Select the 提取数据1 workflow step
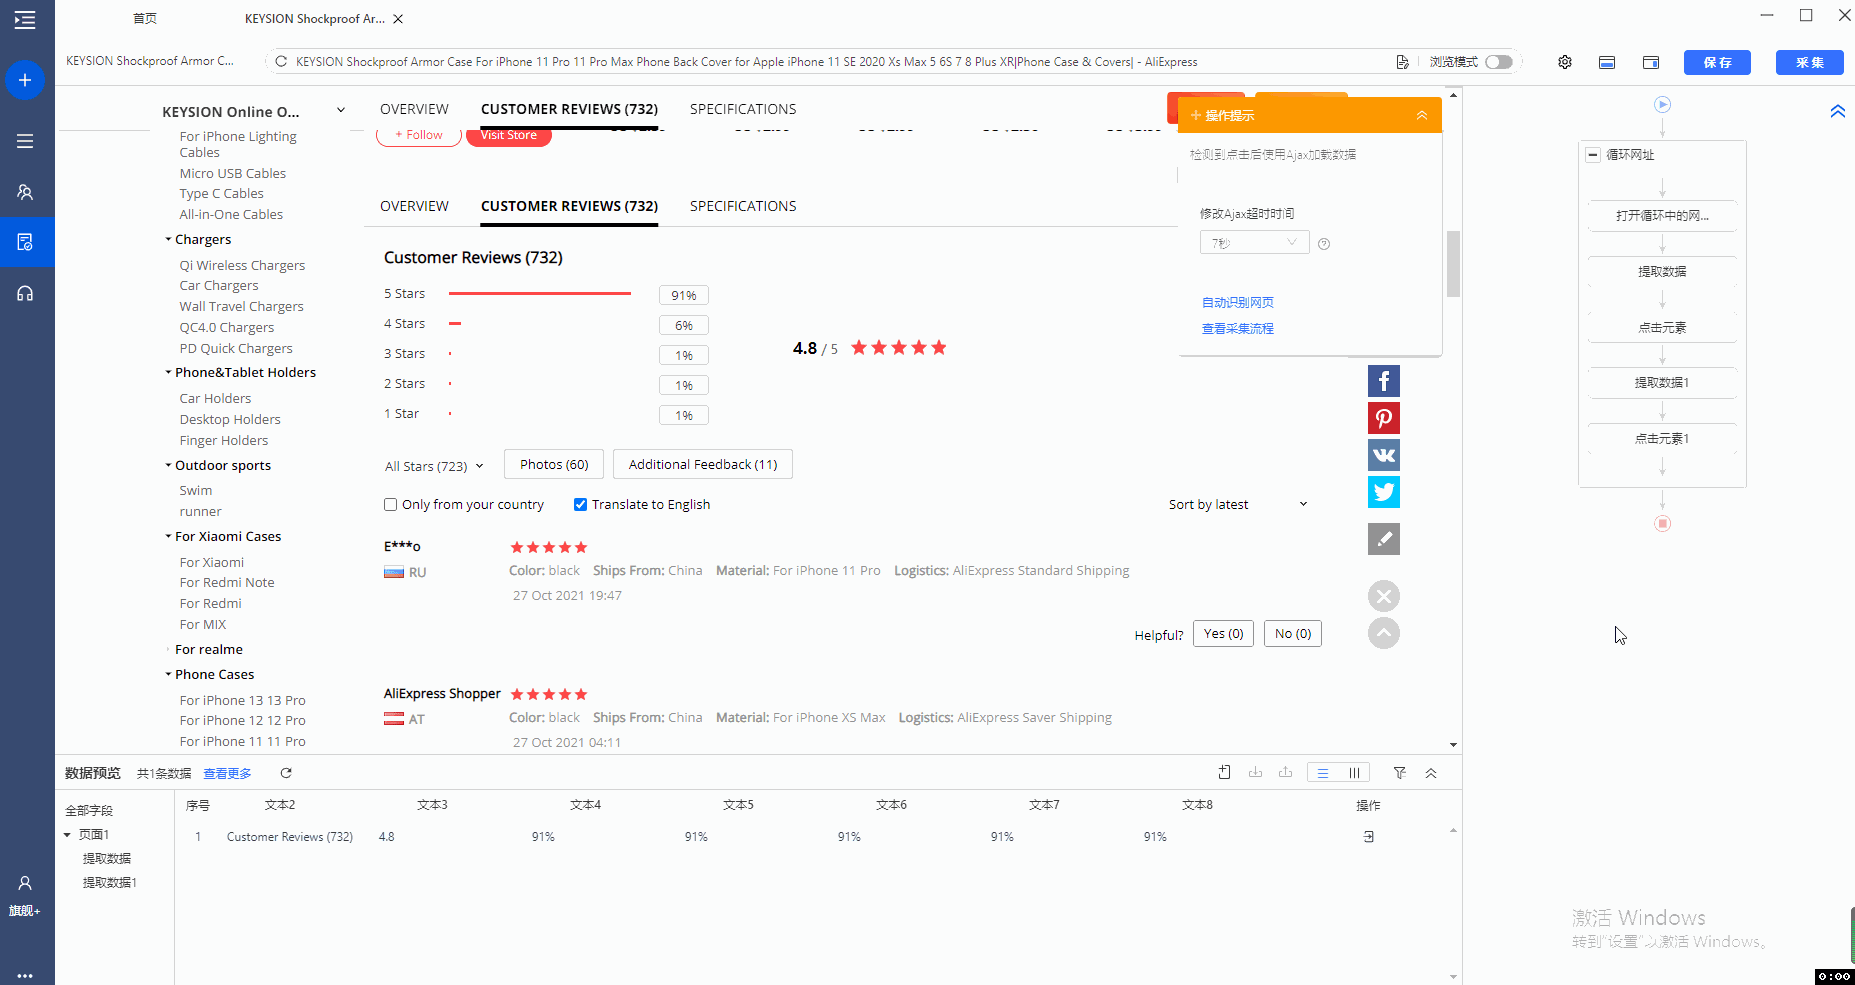Screen dimensions: 1855x985 pyautogui.click(x=1662, y=382)
